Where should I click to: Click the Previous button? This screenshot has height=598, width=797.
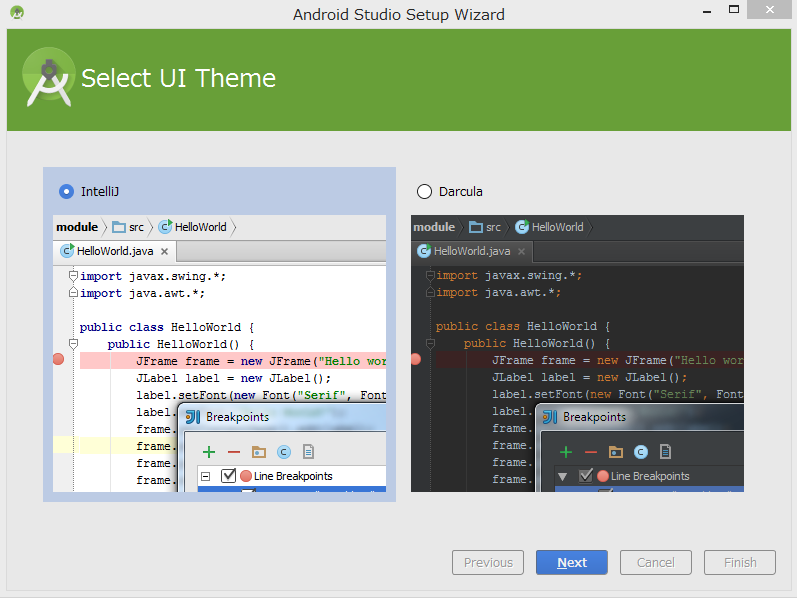pyautogui.click(x=488, y=562)
